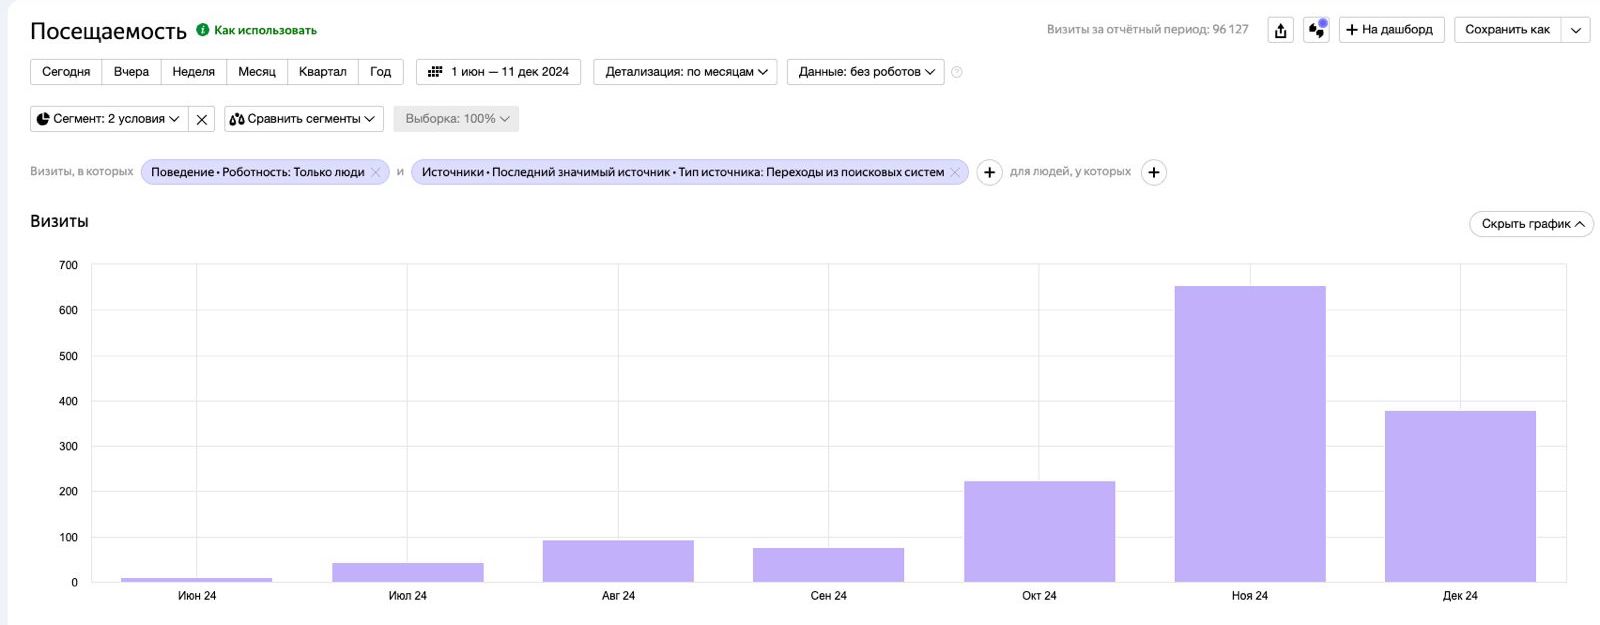Screen dimensions: 1600x625
Task: Open the Как использовать link
Action: (x=265, y=31)
